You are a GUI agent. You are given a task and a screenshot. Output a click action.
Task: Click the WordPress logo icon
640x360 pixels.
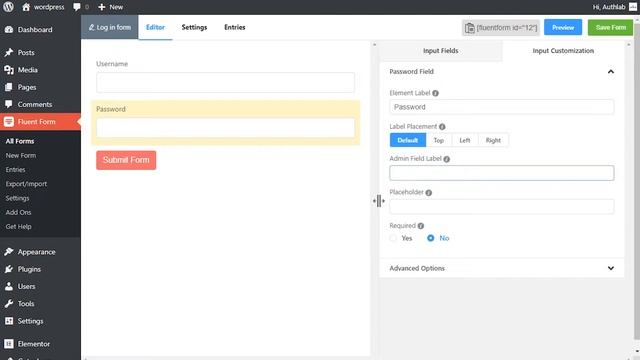[8, 7]
